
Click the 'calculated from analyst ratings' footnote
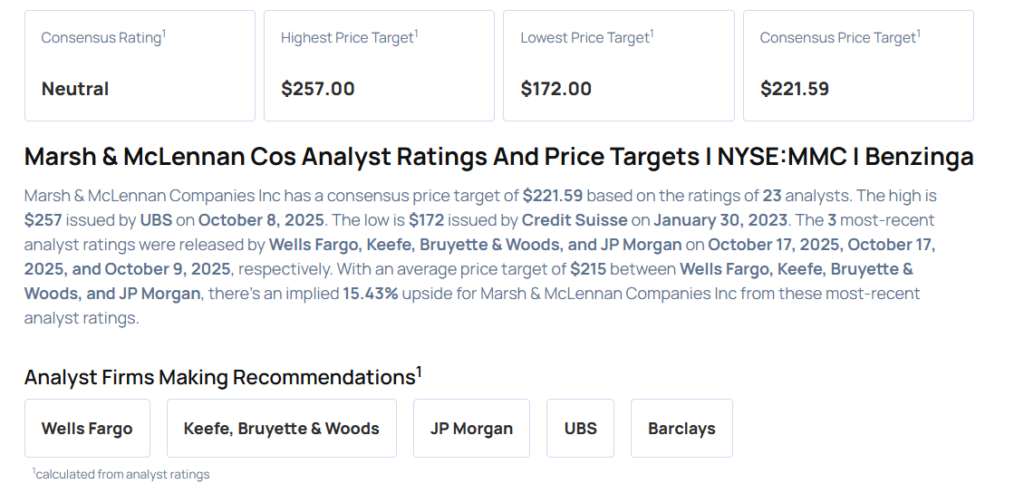pos(121,474)
